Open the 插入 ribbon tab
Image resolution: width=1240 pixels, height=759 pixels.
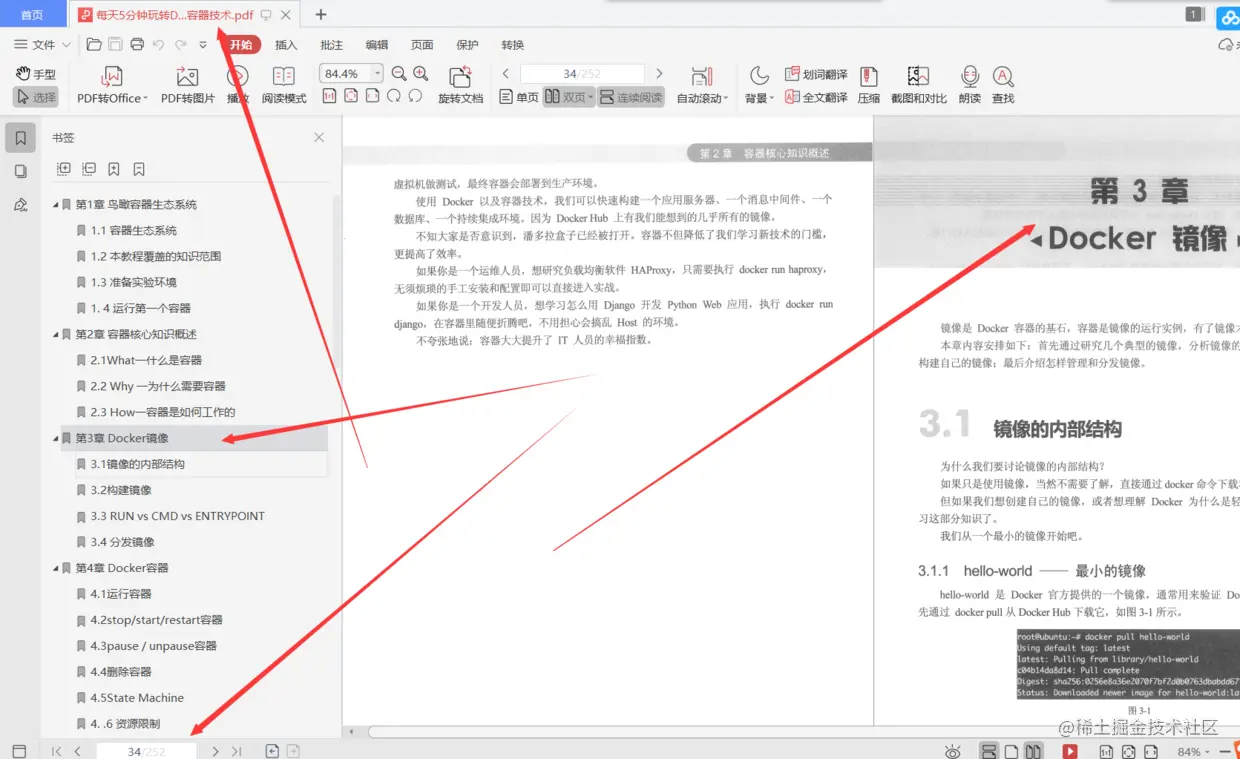tap(286, 44)
